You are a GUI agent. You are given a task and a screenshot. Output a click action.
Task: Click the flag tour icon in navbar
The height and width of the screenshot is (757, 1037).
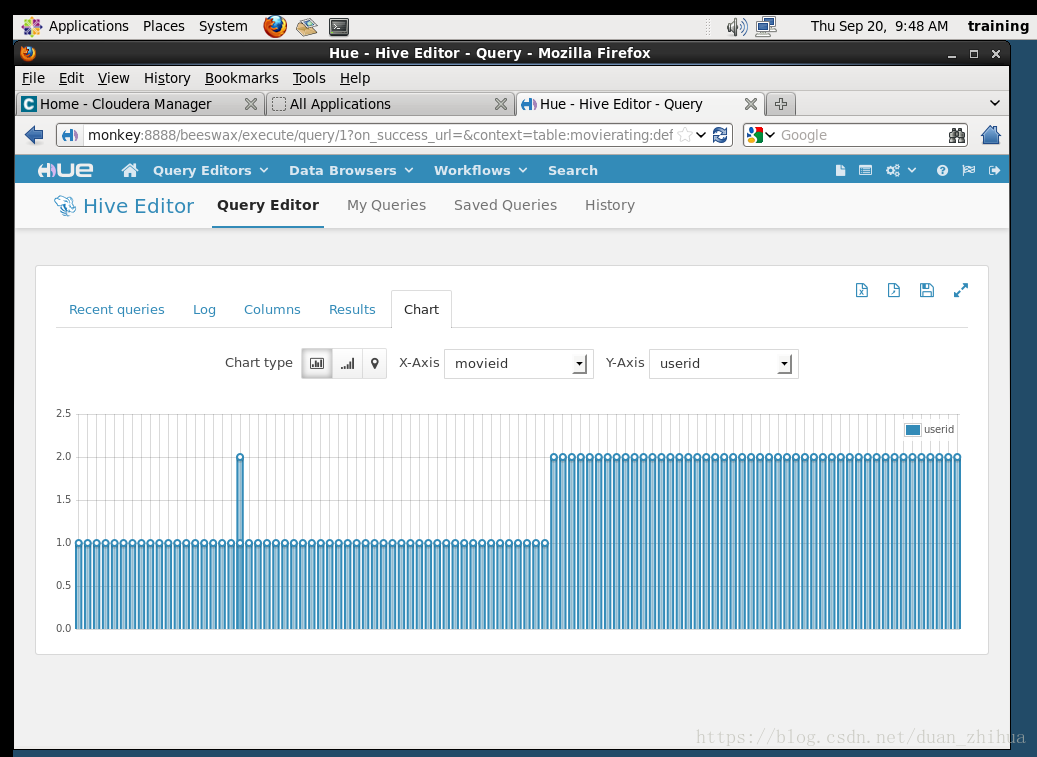click(969, 171)
